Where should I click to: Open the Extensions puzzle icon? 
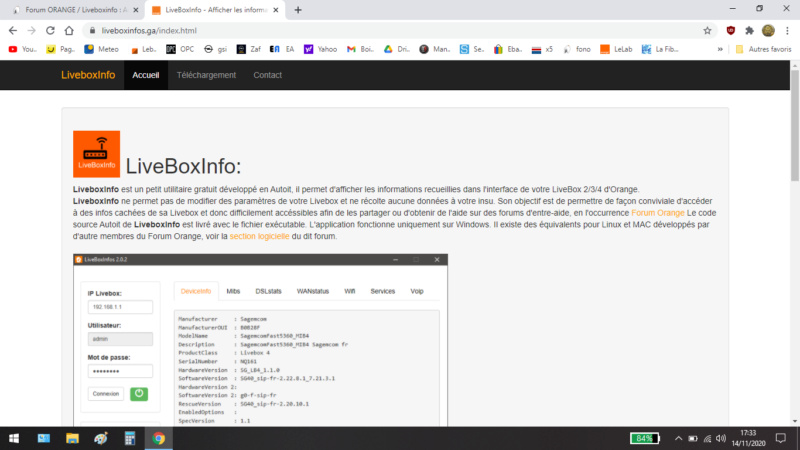[749, 31]
